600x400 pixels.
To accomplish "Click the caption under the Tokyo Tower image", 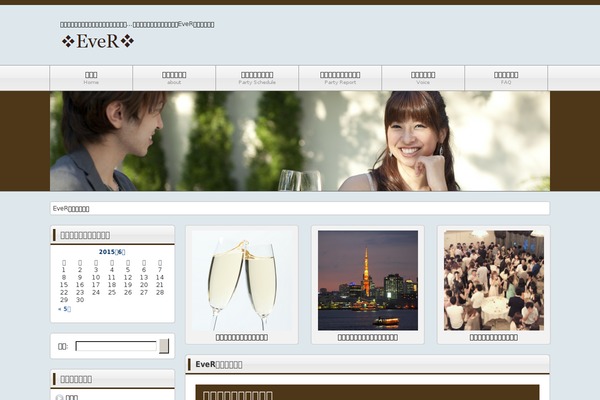I will 368,337.
